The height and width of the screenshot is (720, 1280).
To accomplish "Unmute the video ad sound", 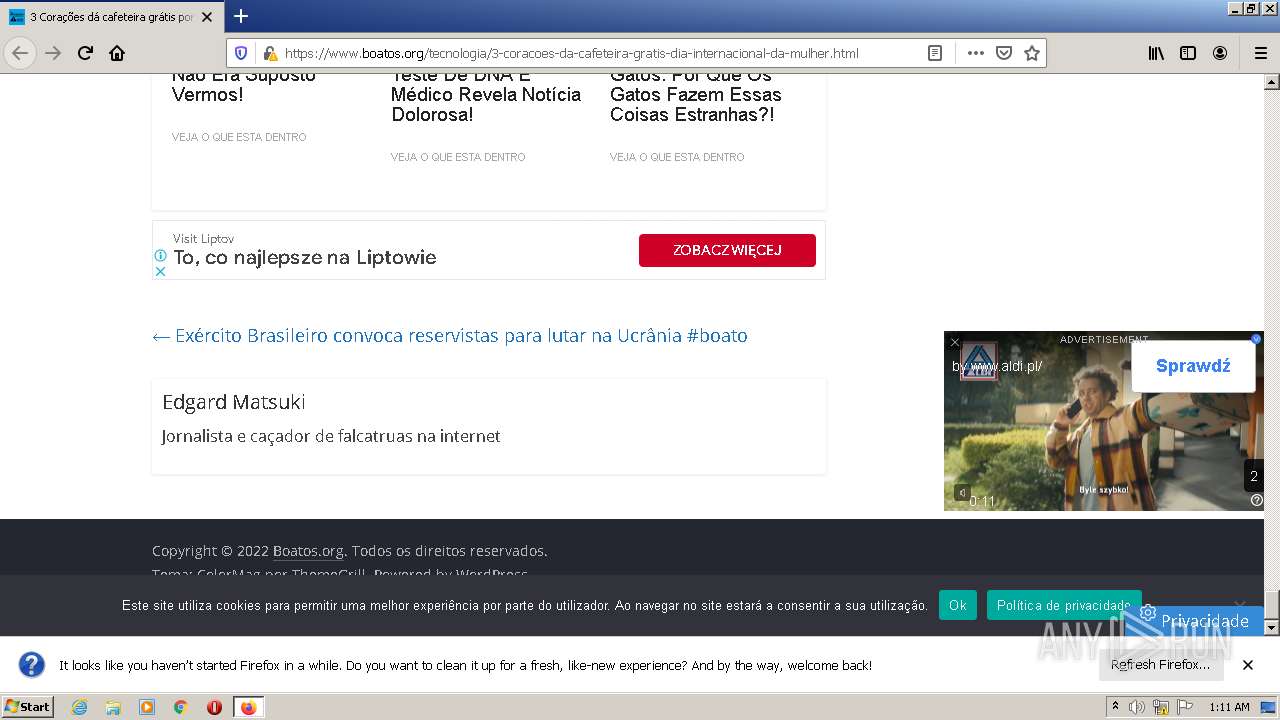I will coord(961,492).
